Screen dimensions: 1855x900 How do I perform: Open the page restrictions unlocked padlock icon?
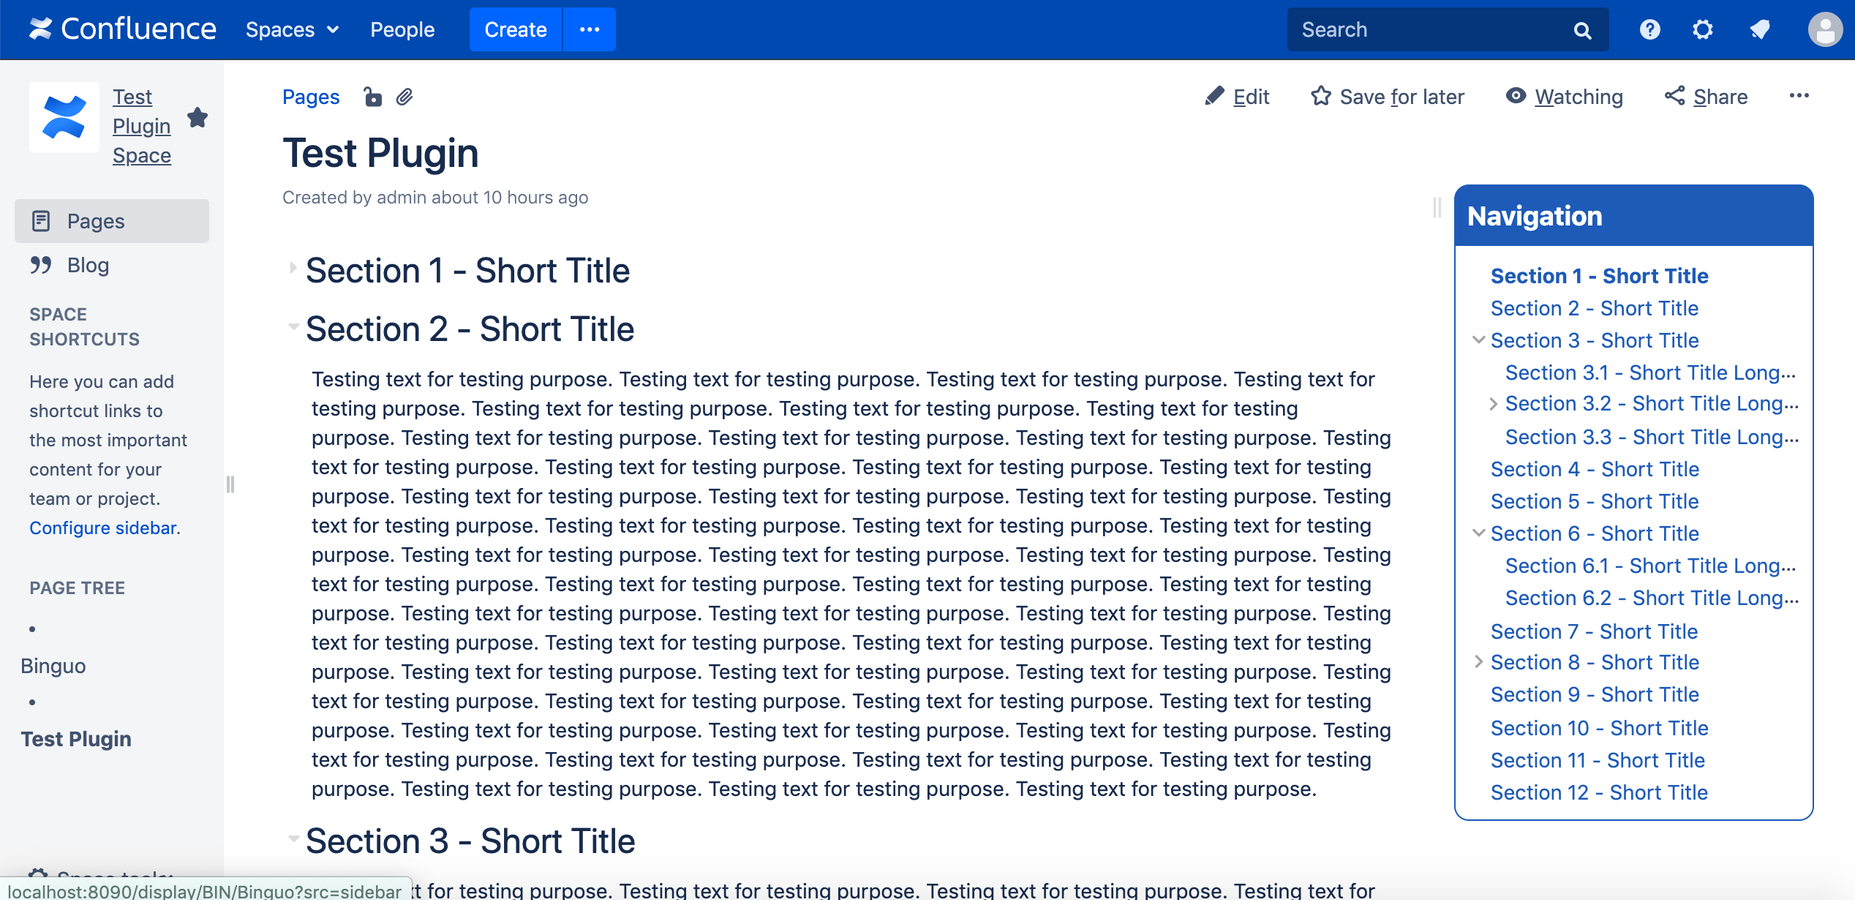point(372,97)
